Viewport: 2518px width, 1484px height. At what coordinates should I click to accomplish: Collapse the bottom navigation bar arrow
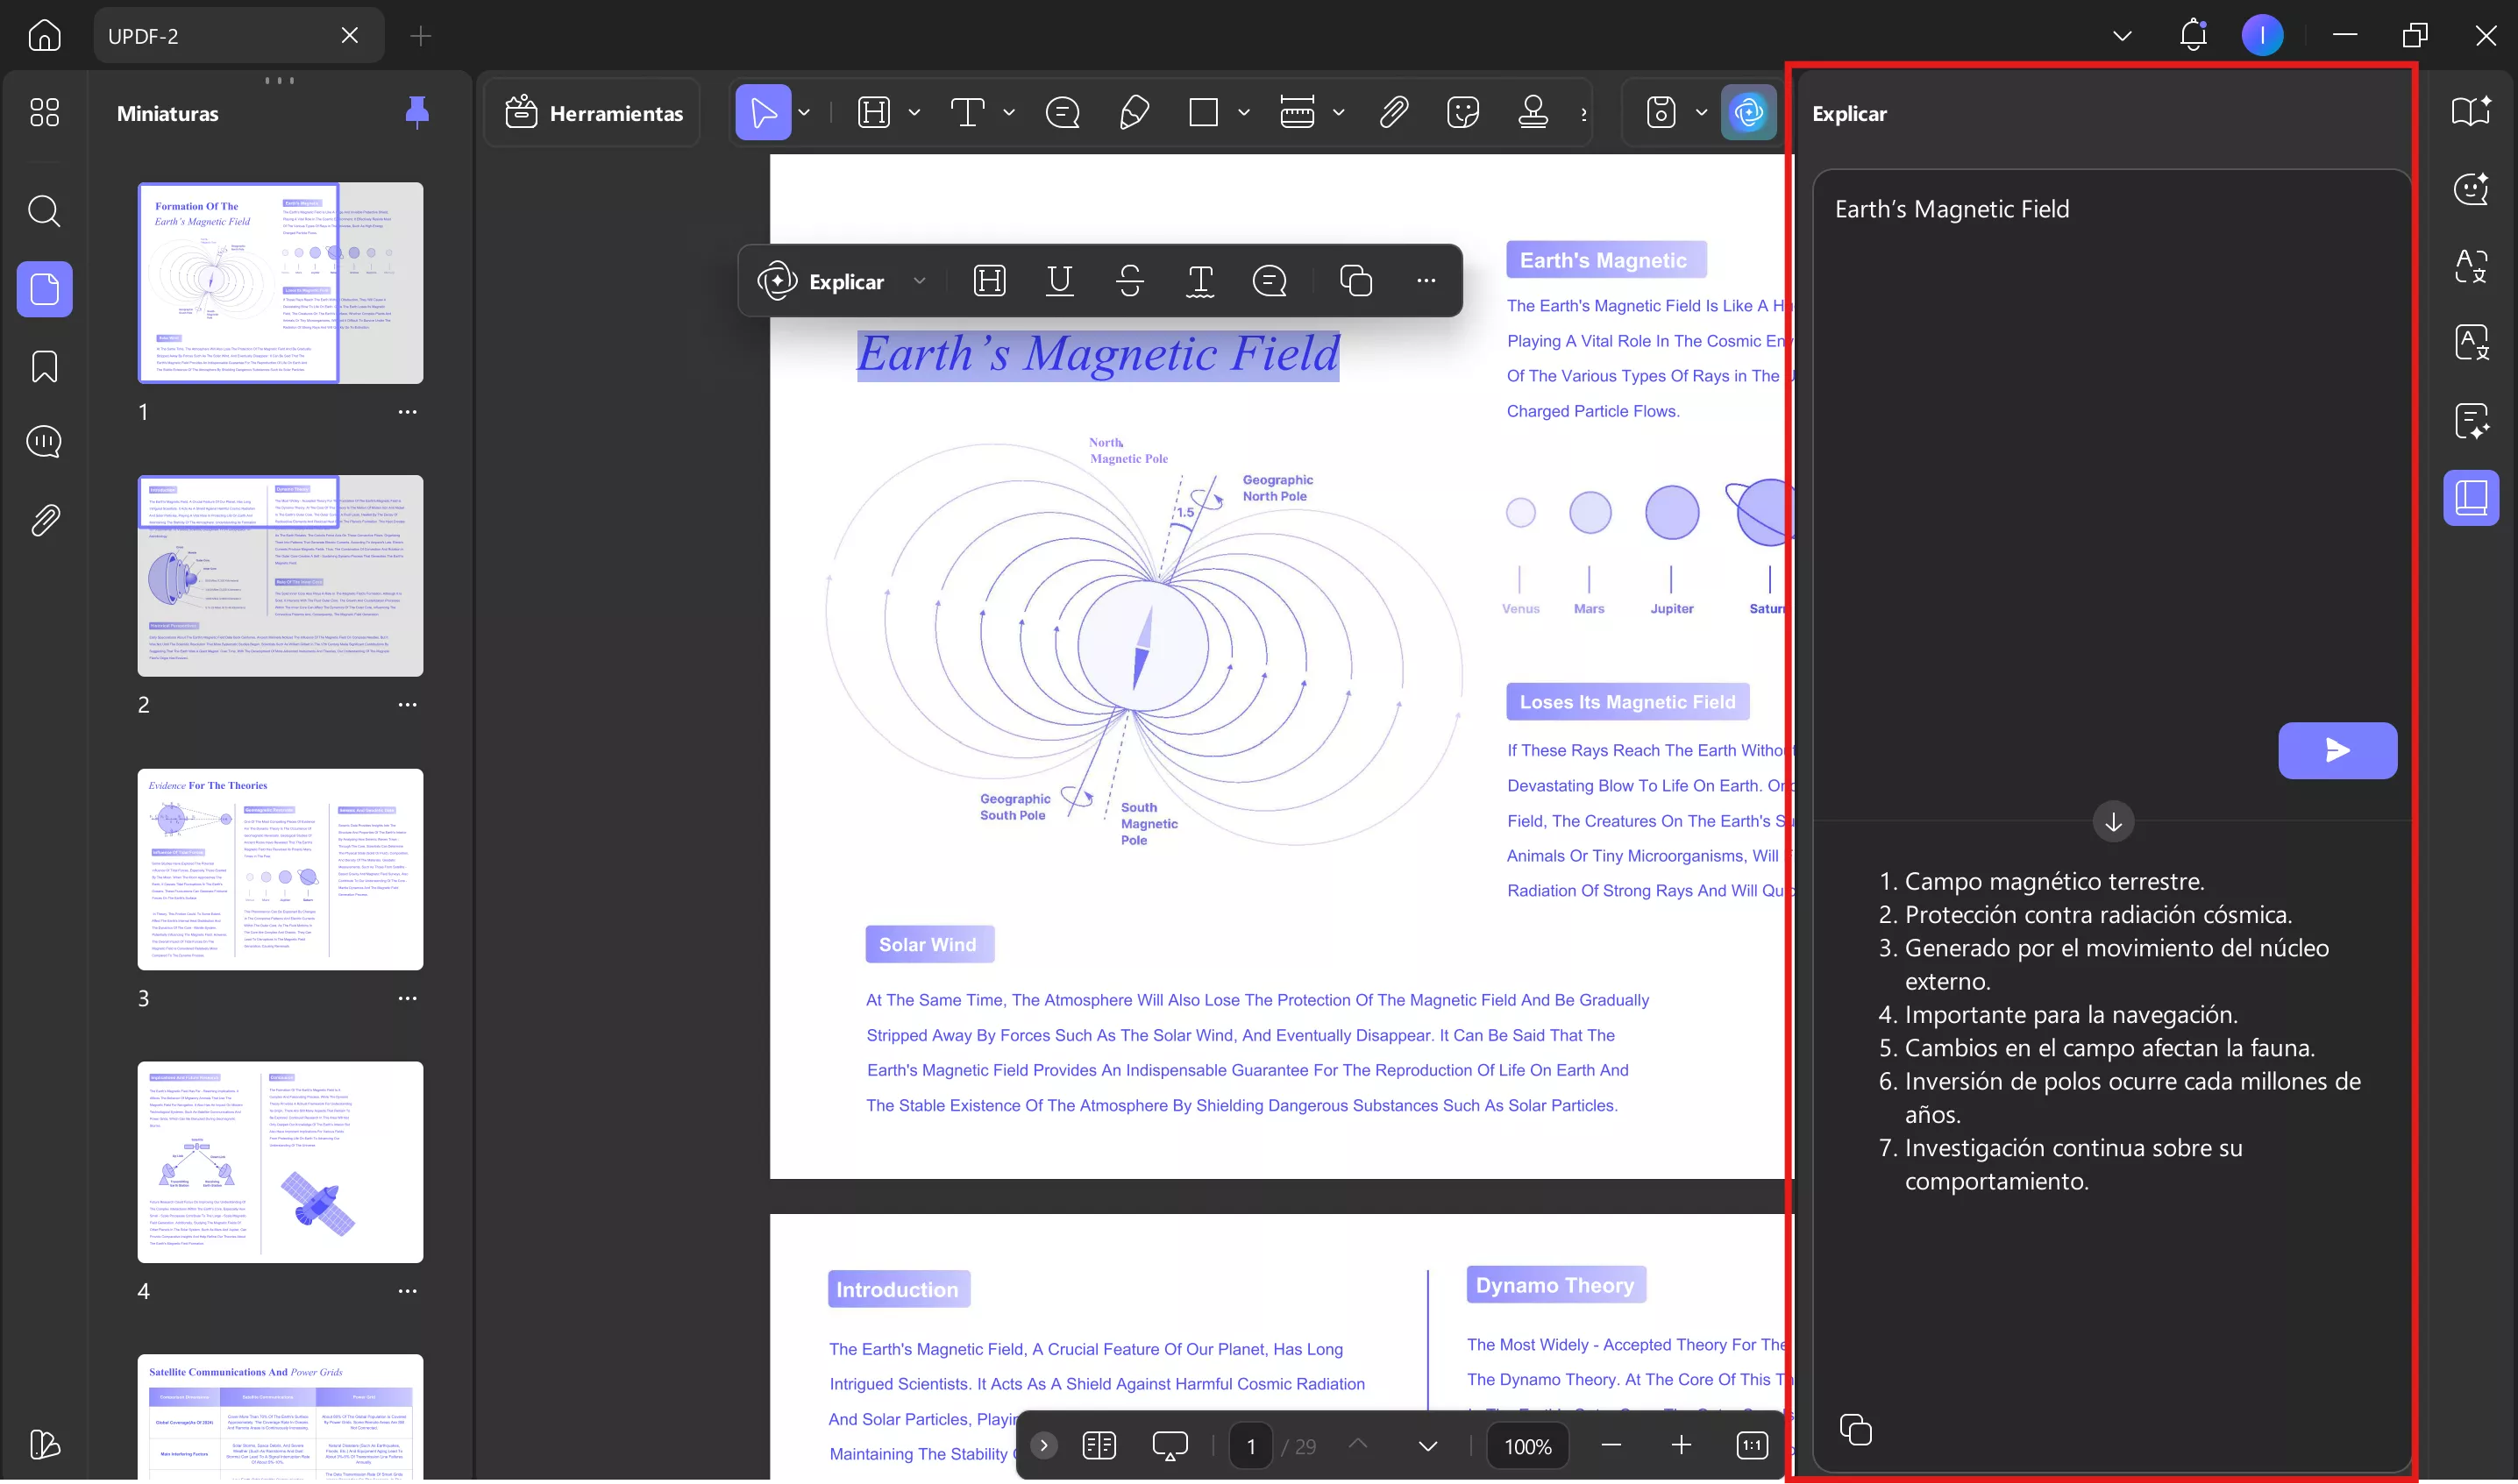click(1043, 1445)
